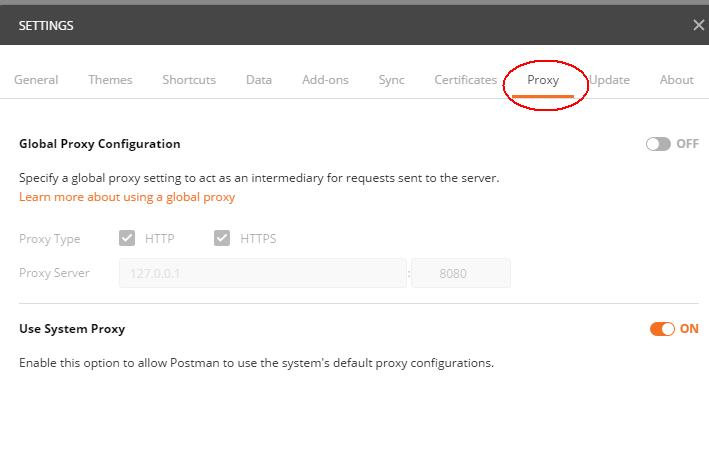Uncheck the HTTPS proxy type checkbox
The image size is (709, 450).
click(222, 238)
